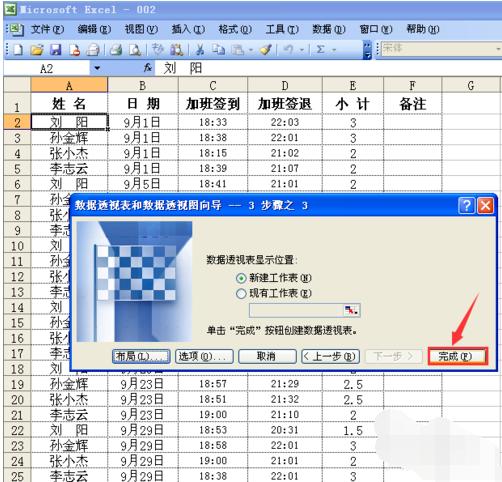This screenshot has height=482, width=502.
Task: Open the 格式 (Format) menu
Action: coord(235,30)
